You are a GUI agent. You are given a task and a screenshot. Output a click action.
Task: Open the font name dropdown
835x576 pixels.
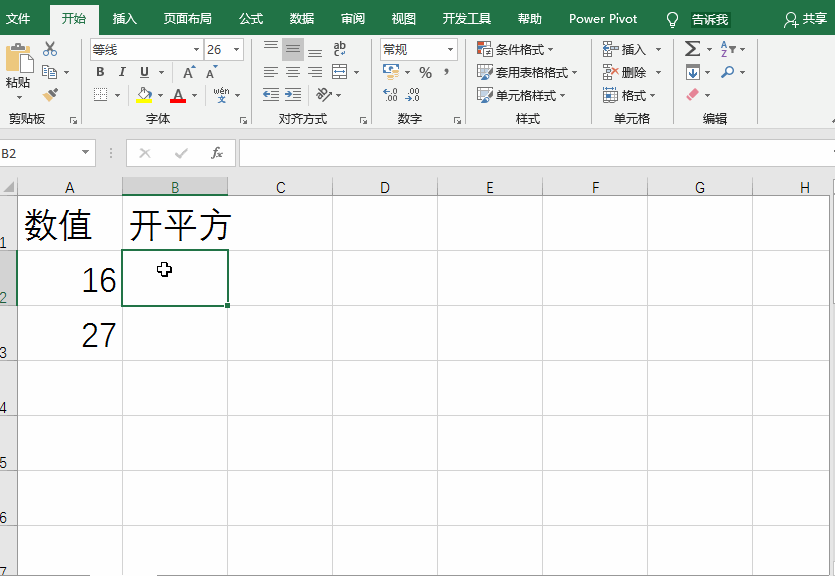(x=196, y=50)
